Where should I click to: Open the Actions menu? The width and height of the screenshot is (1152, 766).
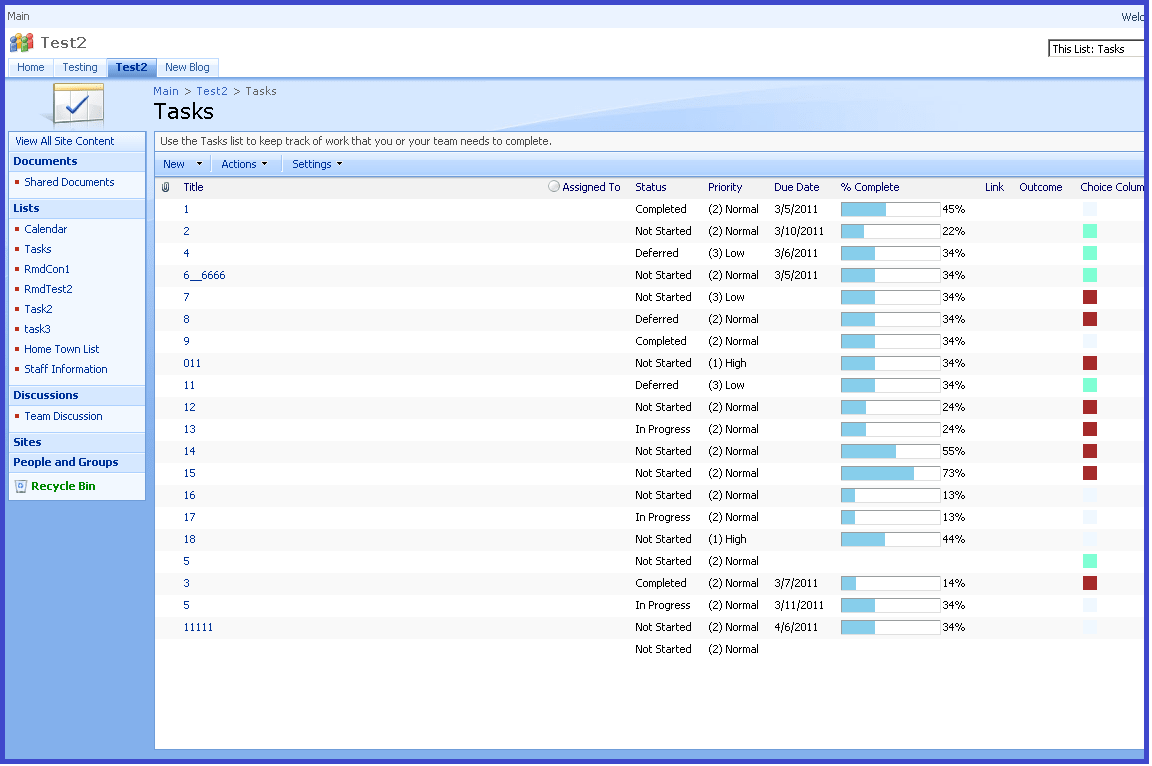point(244,165)
